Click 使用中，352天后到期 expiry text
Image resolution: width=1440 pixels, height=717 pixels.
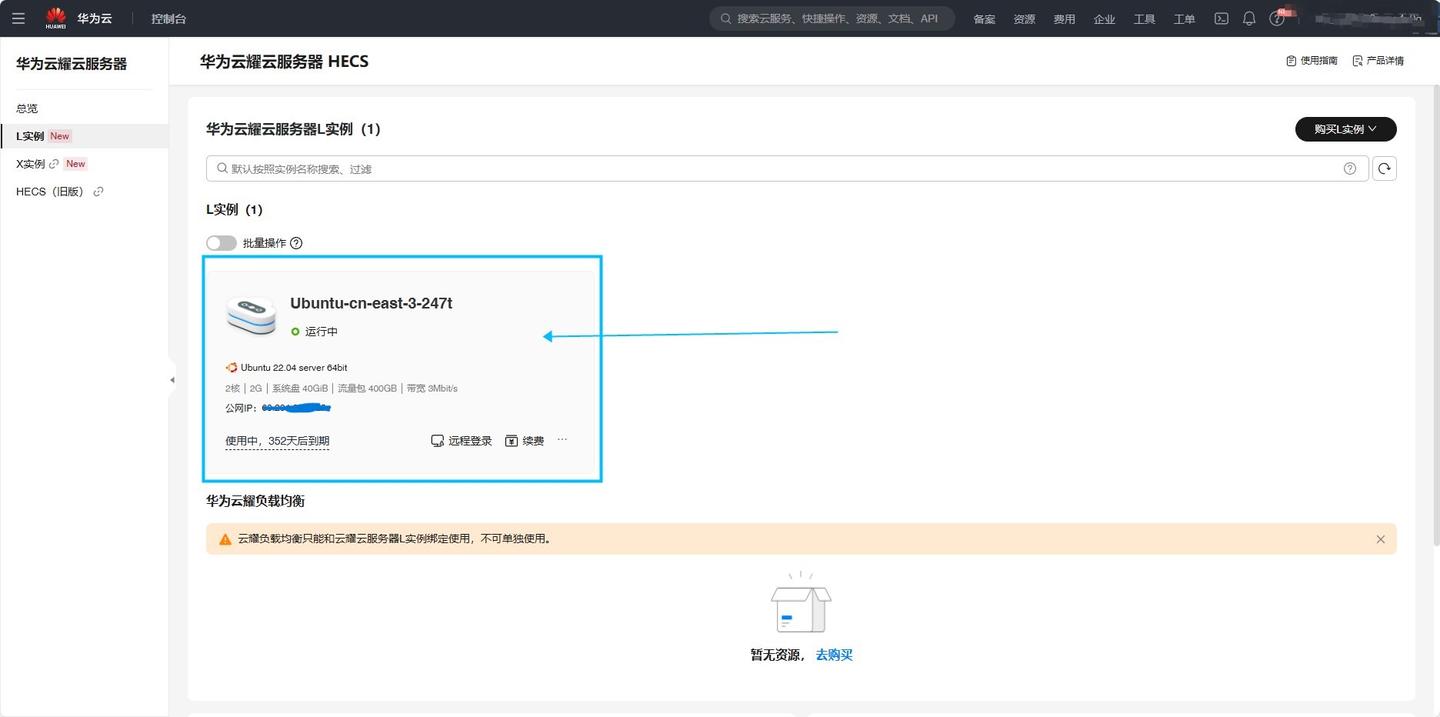(277, 441)
